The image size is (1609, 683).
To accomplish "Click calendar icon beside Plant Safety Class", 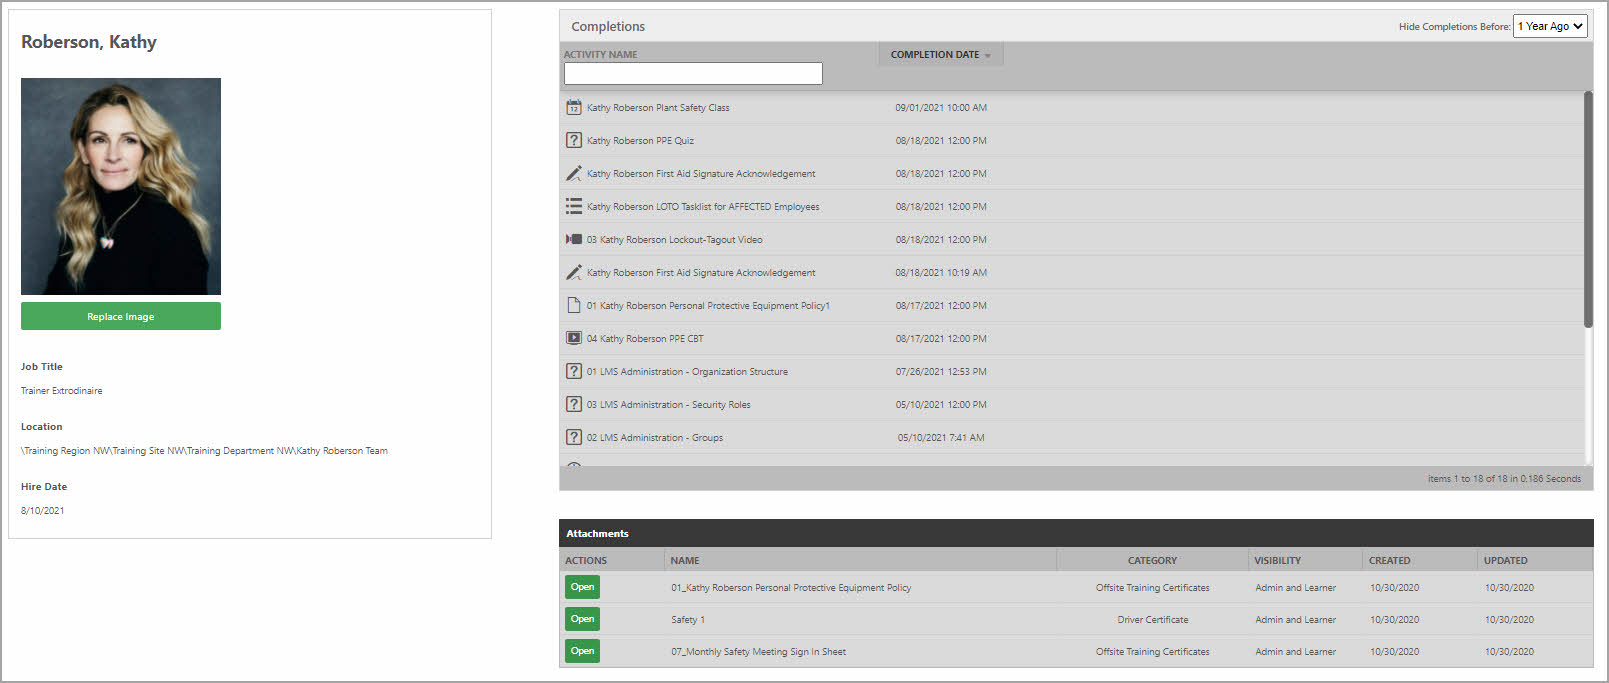I will point(574,107).
